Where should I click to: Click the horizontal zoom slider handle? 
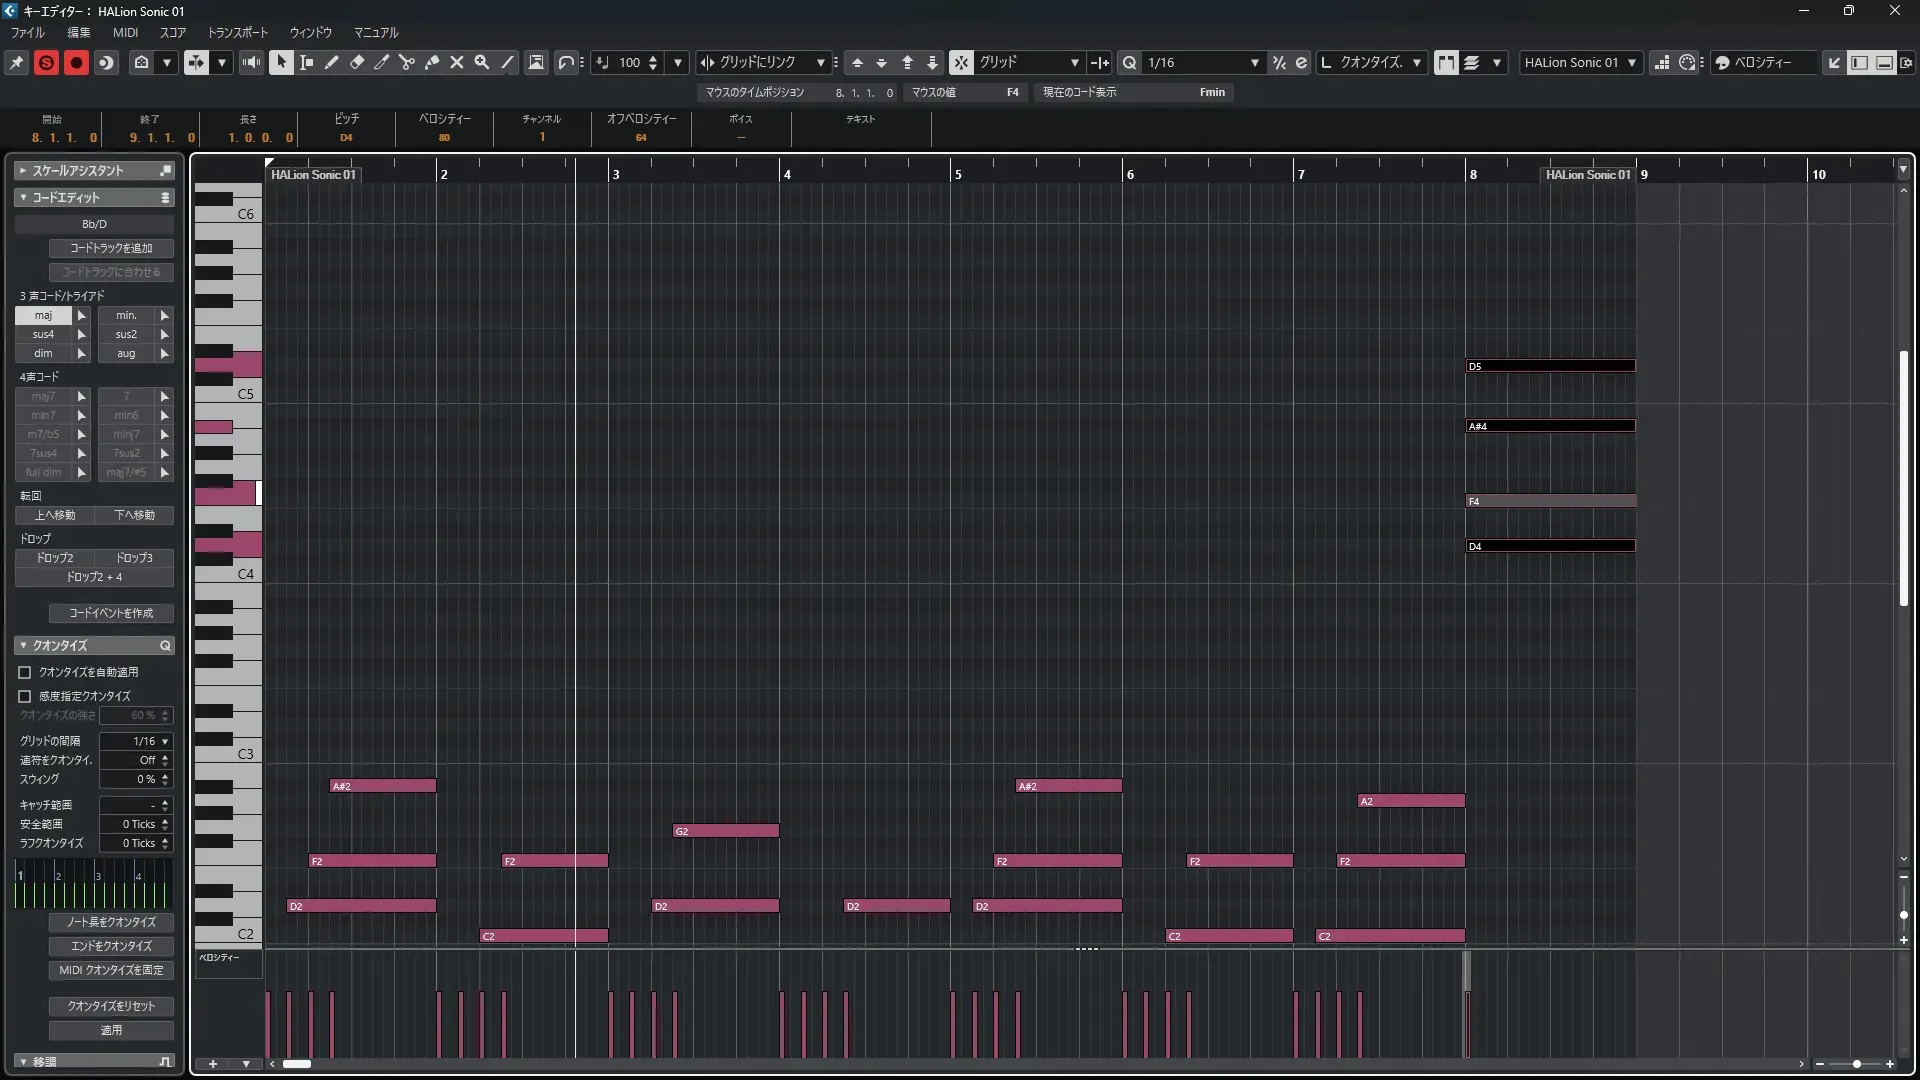click(1857, 1064)
